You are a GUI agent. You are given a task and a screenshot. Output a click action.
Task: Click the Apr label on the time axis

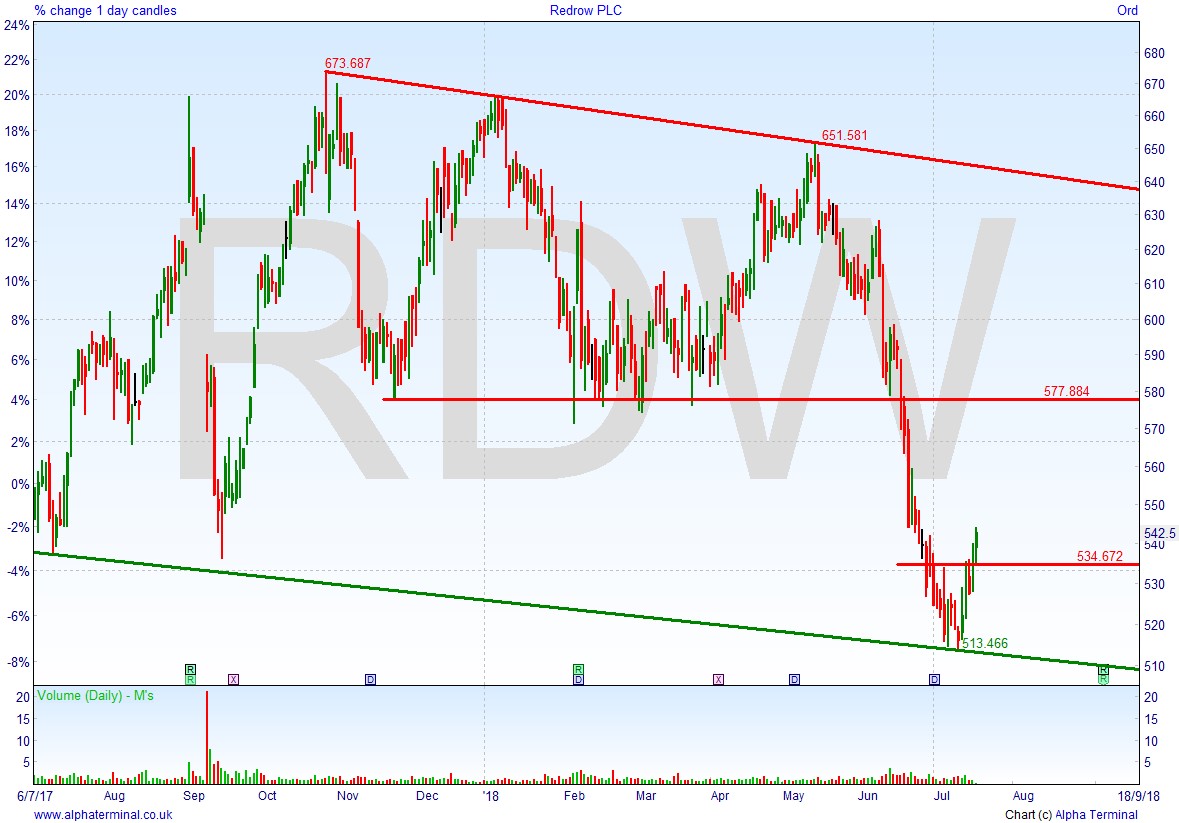[x=720, y=795]
